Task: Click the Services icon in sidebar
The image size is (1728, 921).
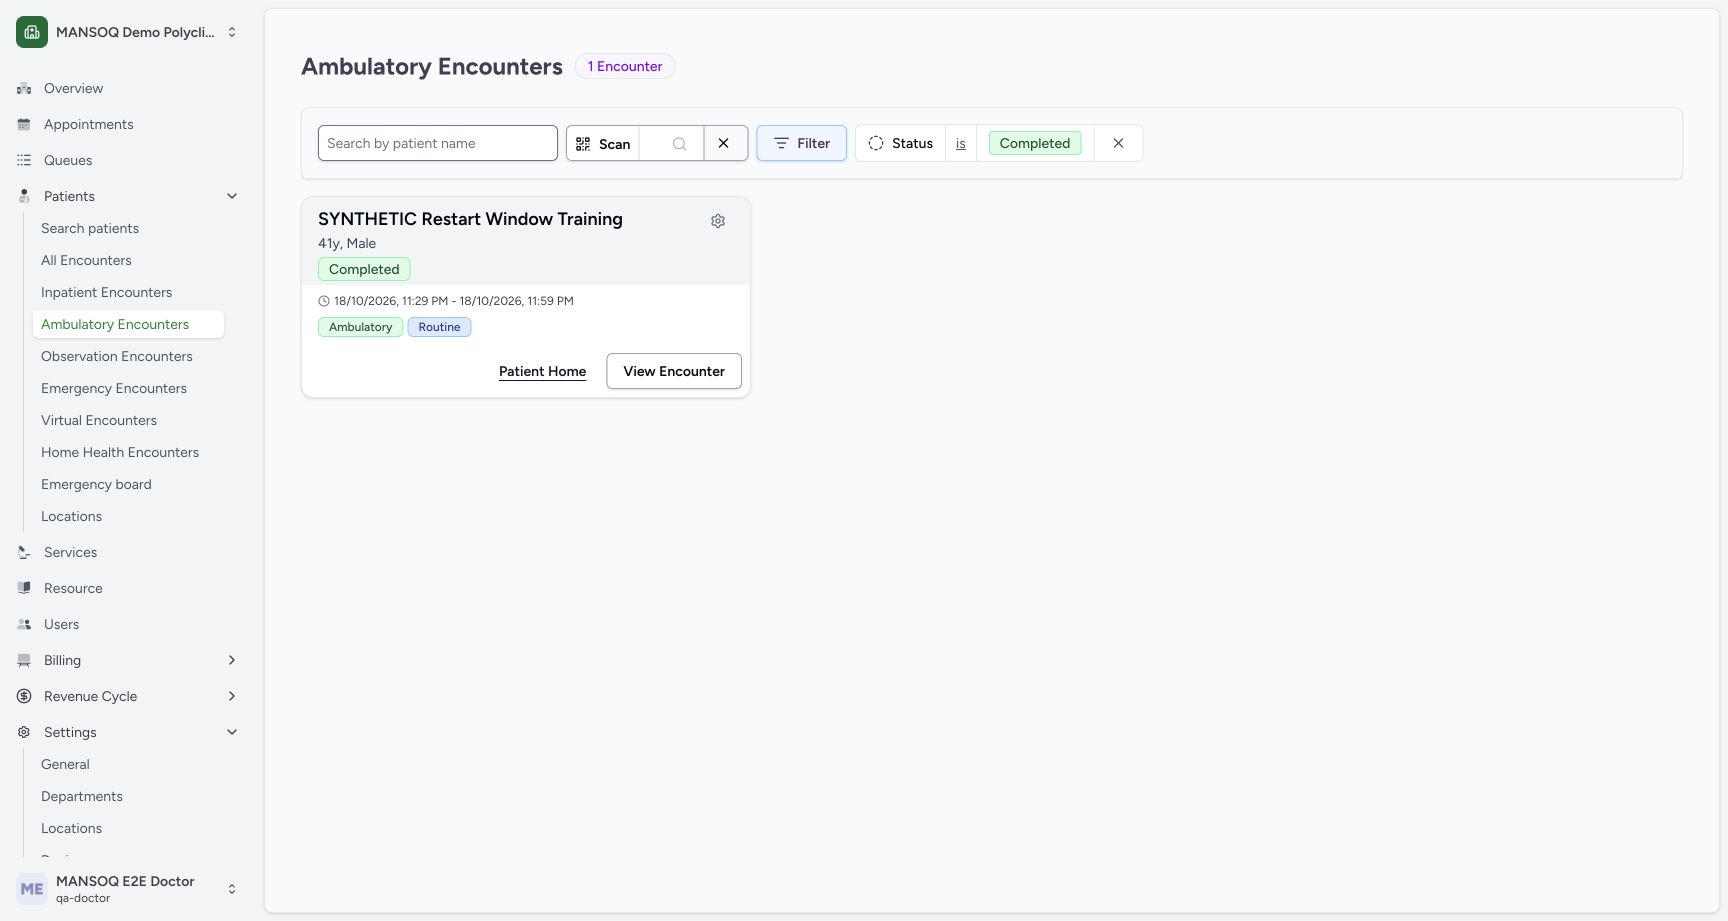Action: 24,552
